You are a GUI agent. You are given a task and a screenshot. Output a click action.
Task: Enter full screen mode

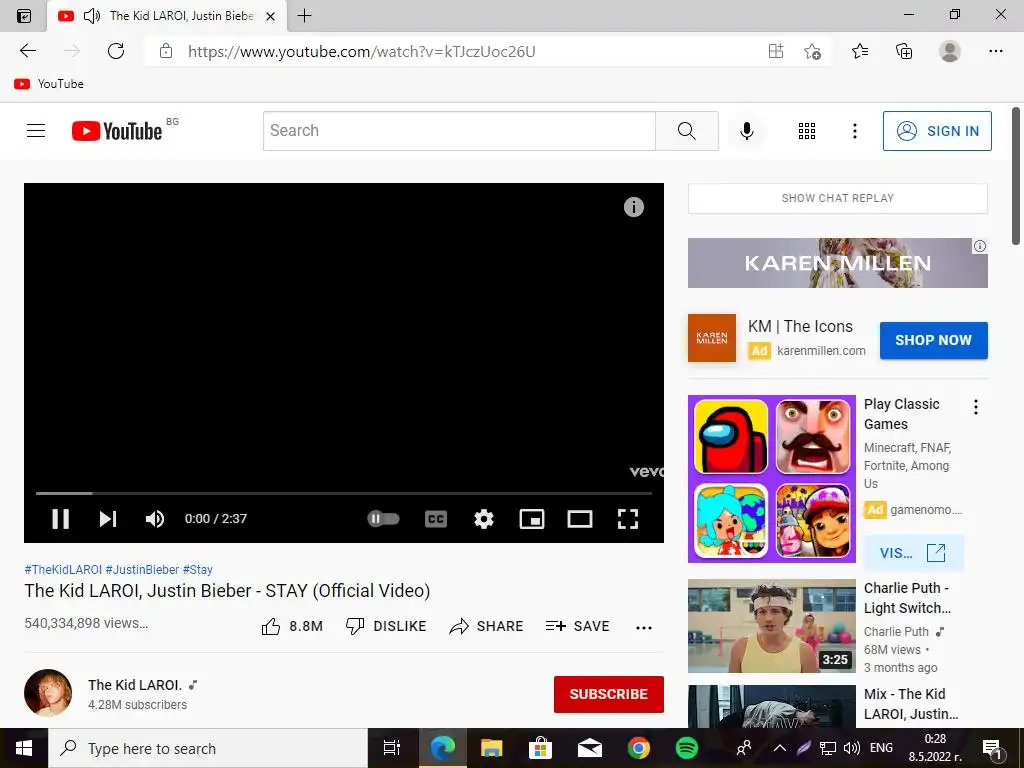point(628,519)
